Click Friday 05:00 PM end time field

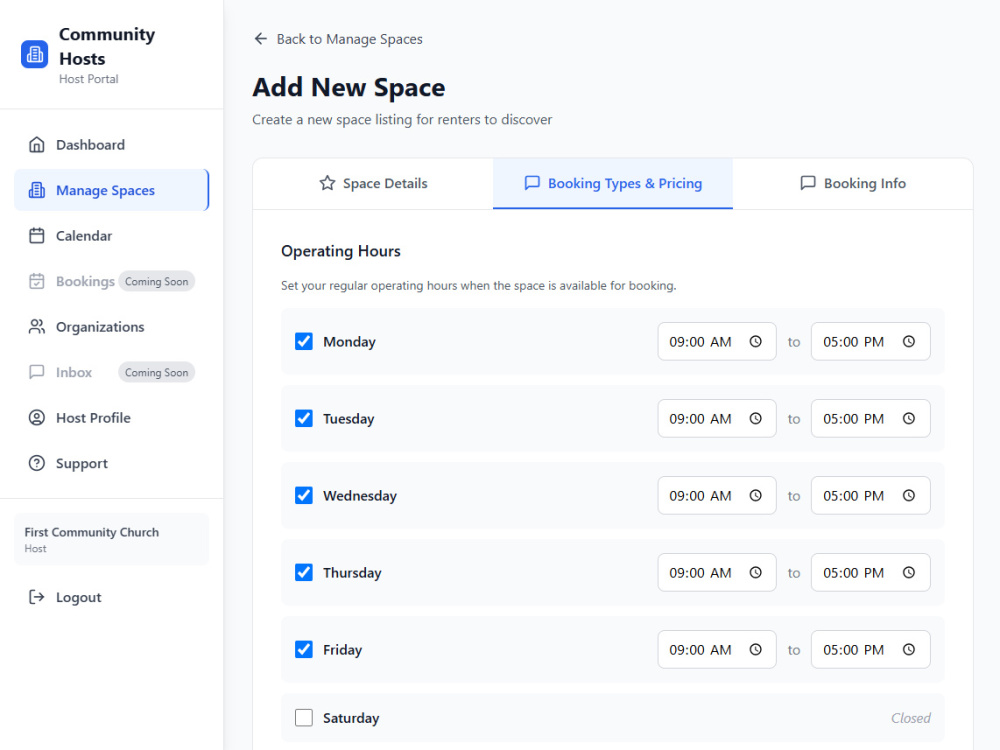[x=871, y=649]
